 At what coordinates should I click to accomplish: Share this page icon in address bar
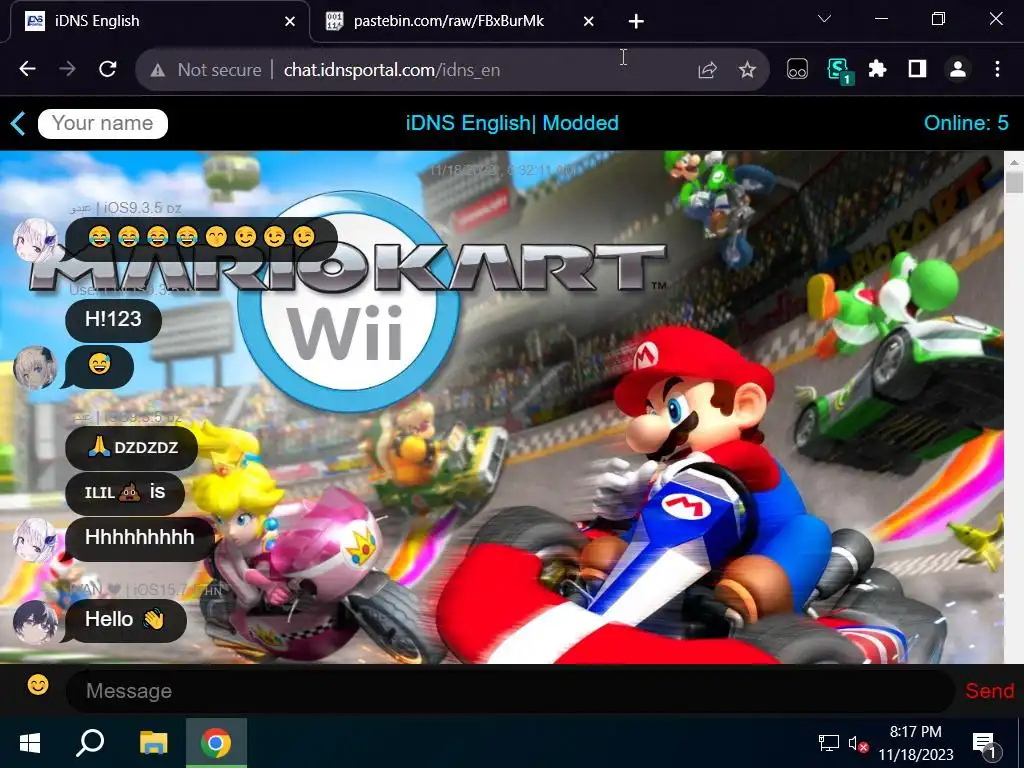[x=707, y=70]
